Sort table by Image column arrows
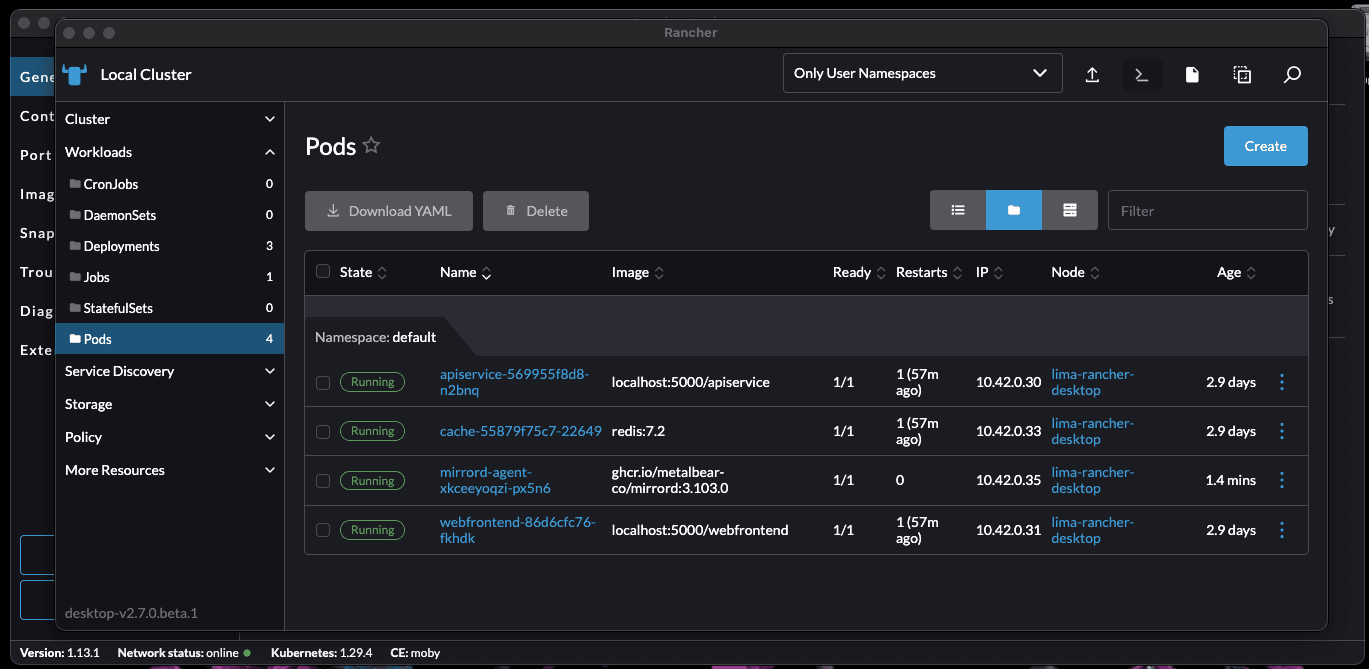 click(x=659, y=272)
